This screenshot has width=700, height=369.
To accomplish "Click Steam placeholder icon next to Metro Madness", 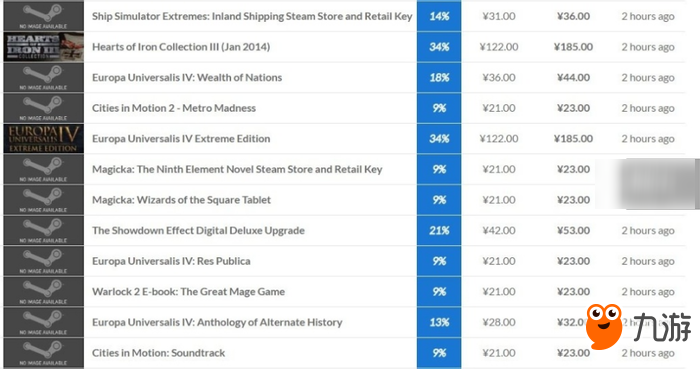I will click(x=43, y=108).
